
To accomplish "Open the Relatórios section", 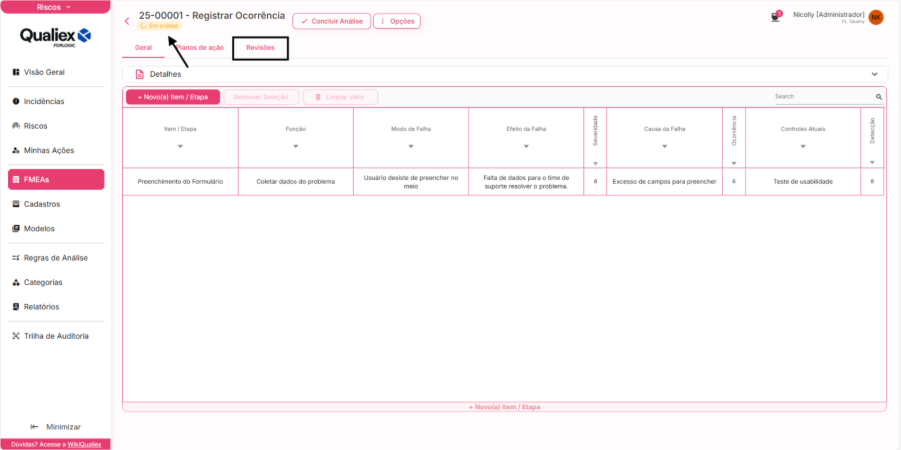I will tap(41, 307).
